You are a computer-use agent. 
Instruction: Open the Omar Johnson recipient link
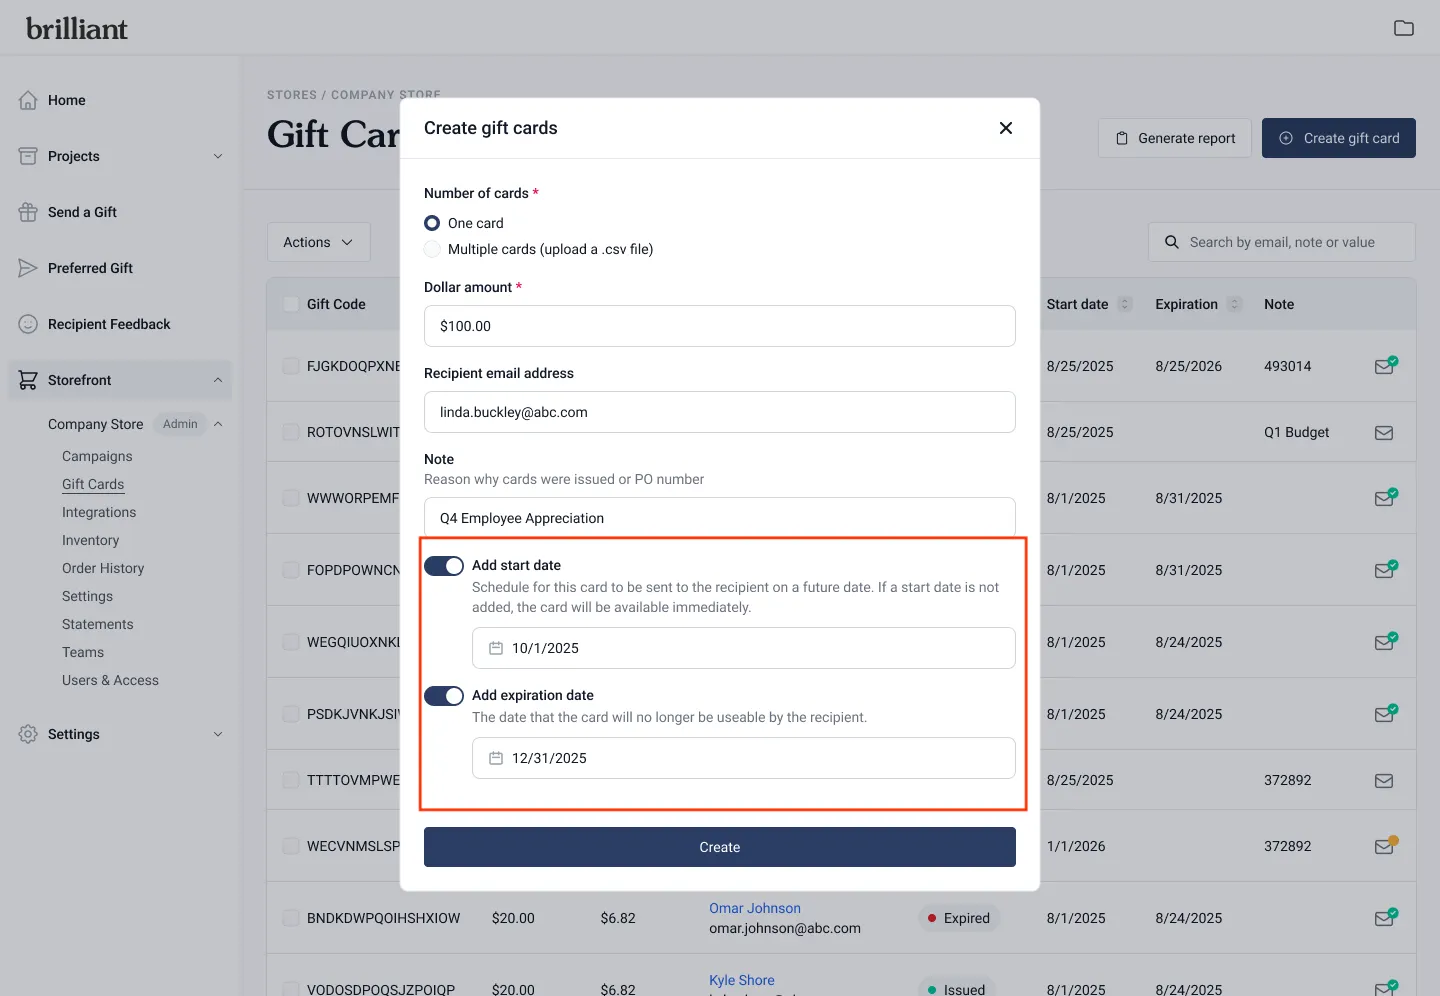755,908
